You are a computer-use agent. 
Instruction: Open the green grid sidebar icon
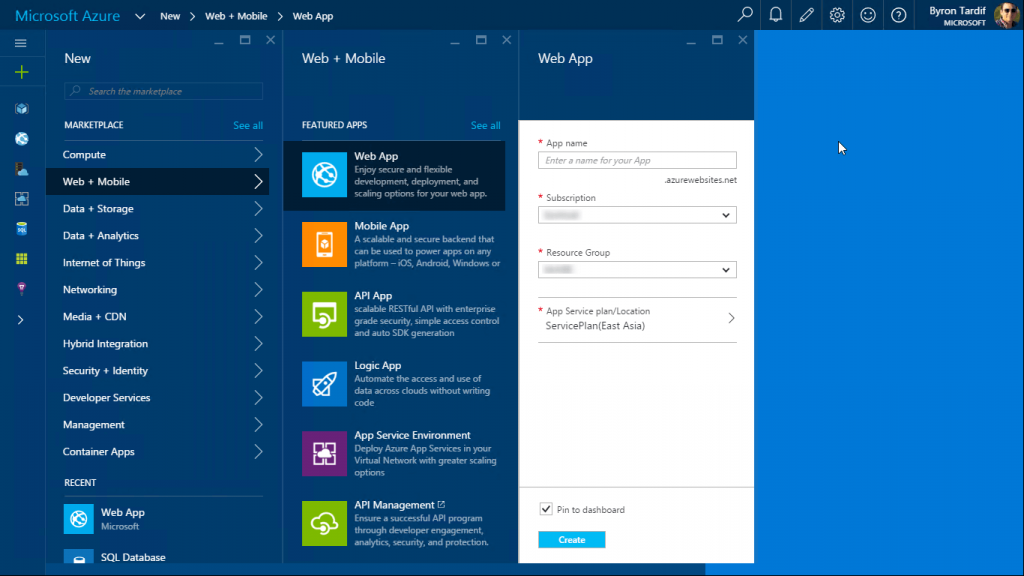click(22, 259)
